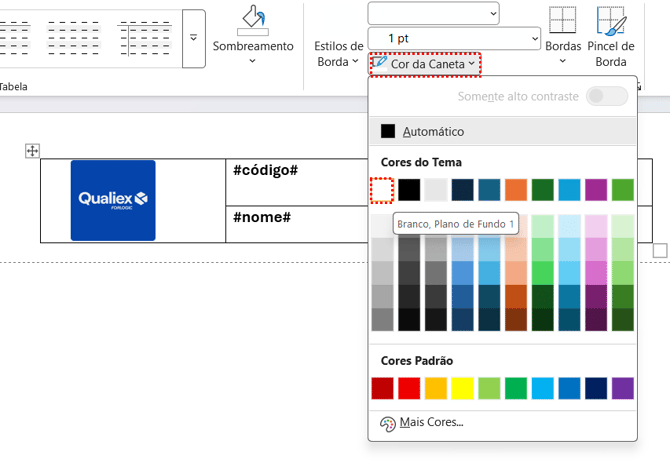Select the orange theme color swatch
This screenshot has height=470, width=670.
click(x=516, y=189)
